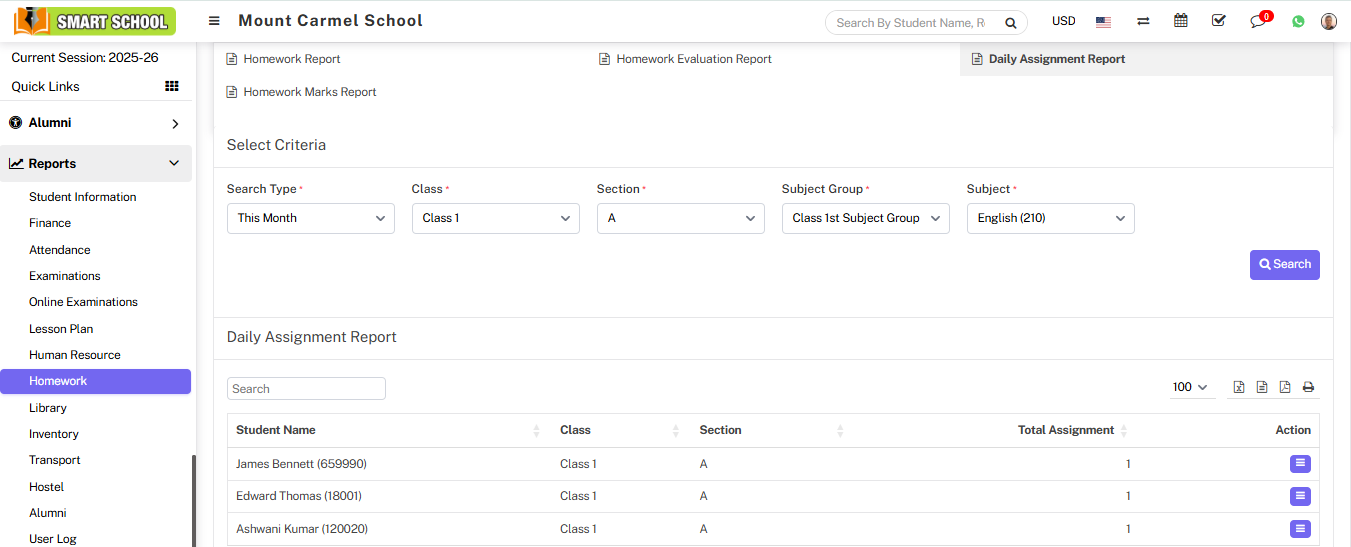Viewport: 1351px width, 547px height.
Task: Click the table search input field
Action: click(306, 389)
